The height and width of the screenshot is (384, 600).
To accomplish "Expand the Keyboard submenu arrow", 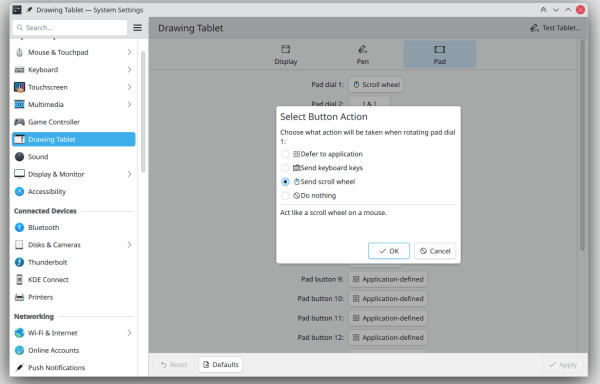I will pyautogui.click(x=129, y=70).
